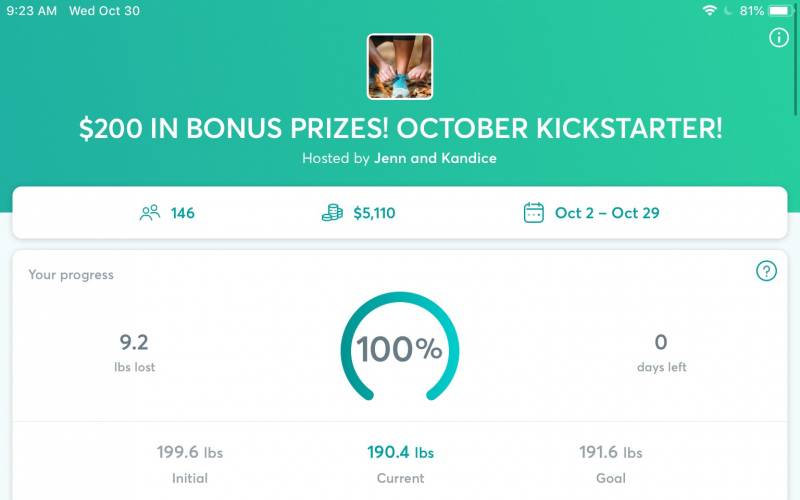Tap the calendar dates icon

(x=534, y=213)
